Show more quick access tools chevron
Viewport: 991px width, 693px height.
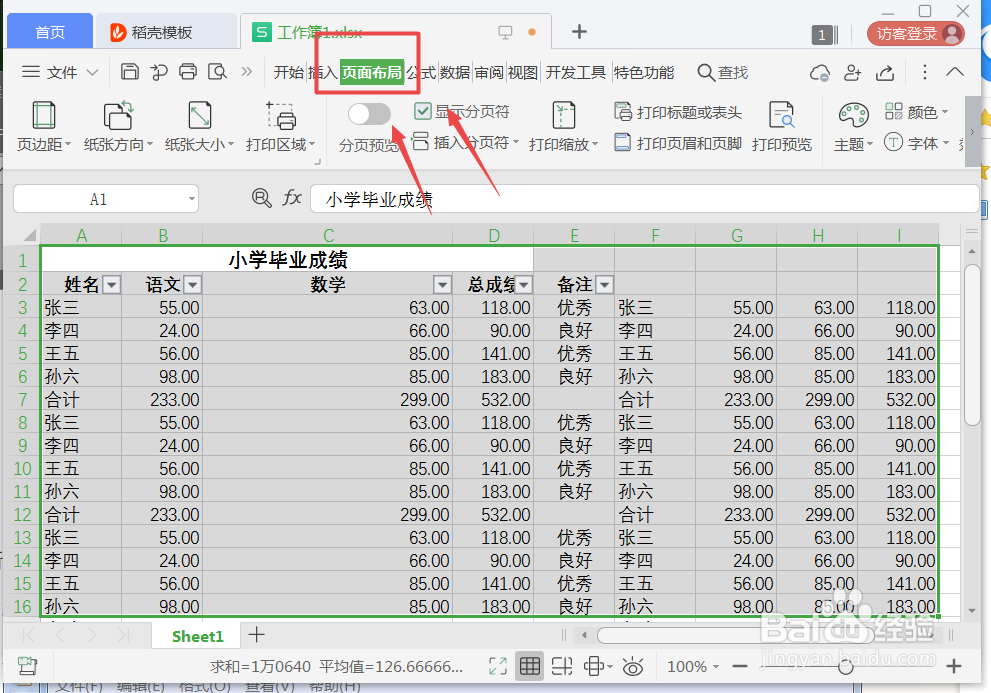pos(246,72)
